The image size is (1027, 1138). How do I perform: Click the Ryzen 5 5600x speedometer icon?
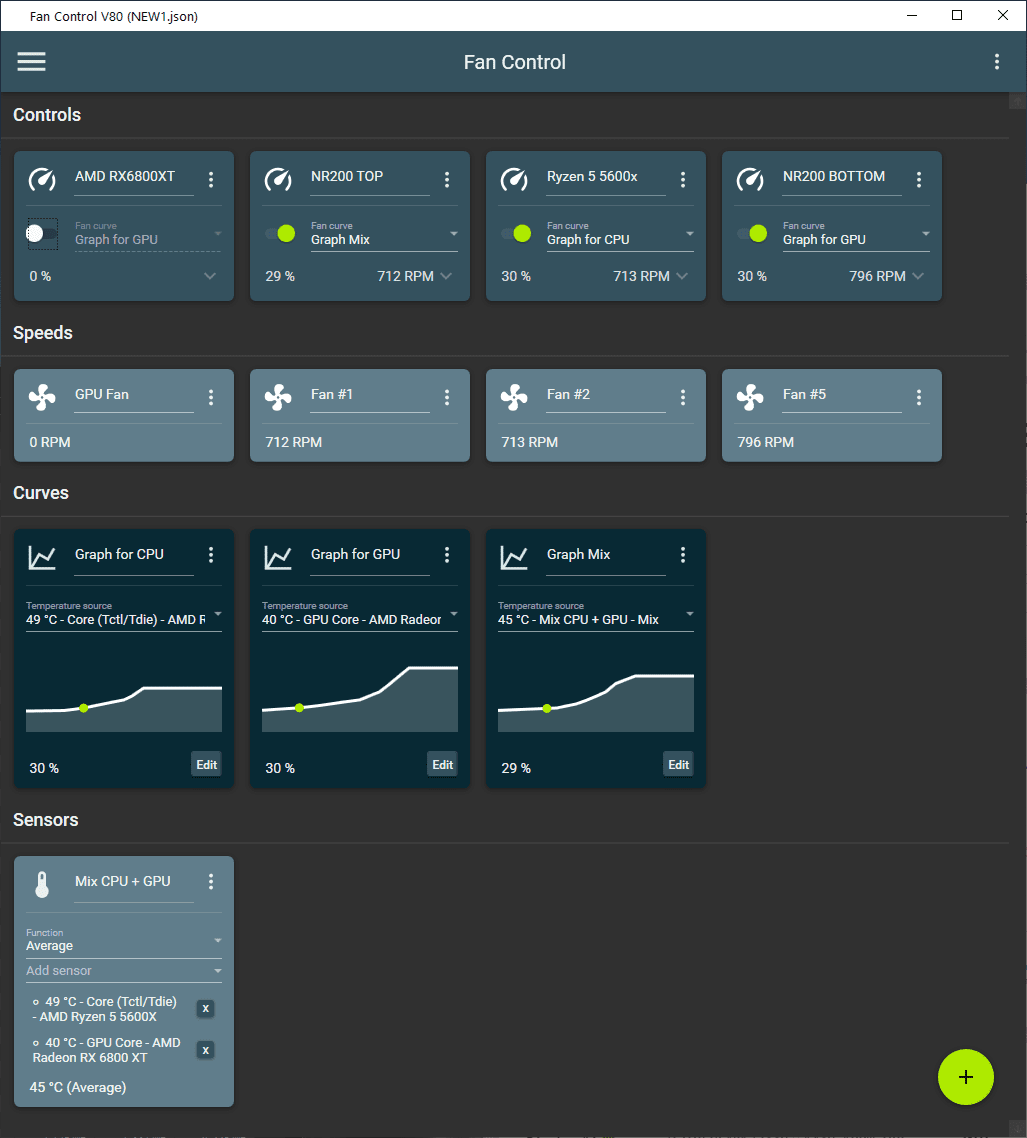(x=514, y=179)
